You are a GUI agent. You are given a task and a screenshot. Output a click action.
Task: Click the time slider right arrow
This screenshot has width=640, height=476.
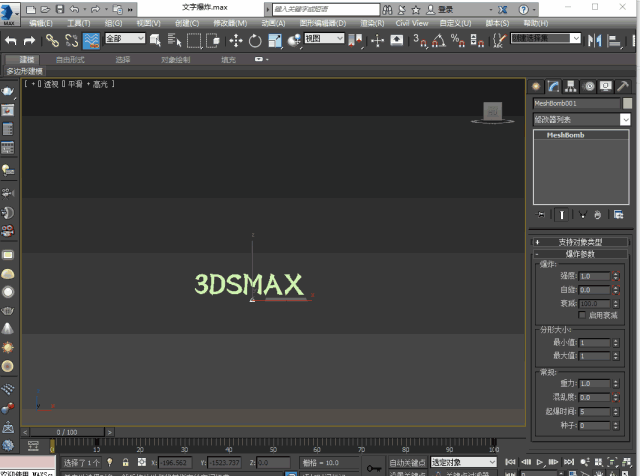click(x=109, y=432)
